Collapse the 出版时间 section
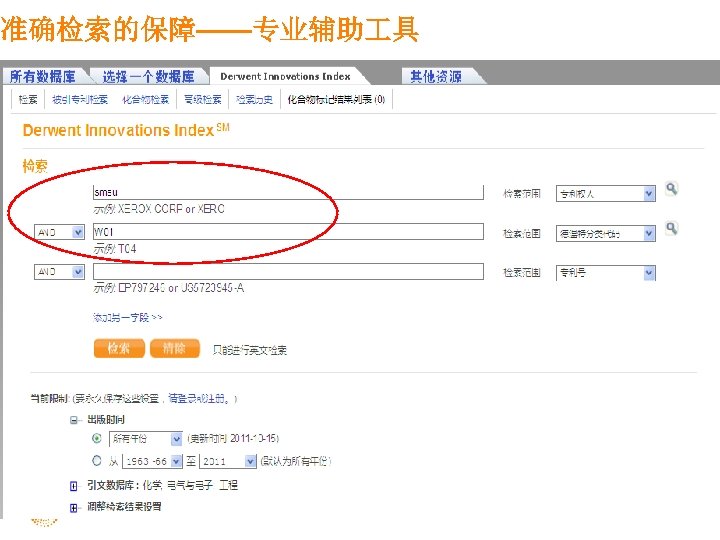The width and height of the screenshot is (720, 540). pyautogui.click(x=73, y=420)
